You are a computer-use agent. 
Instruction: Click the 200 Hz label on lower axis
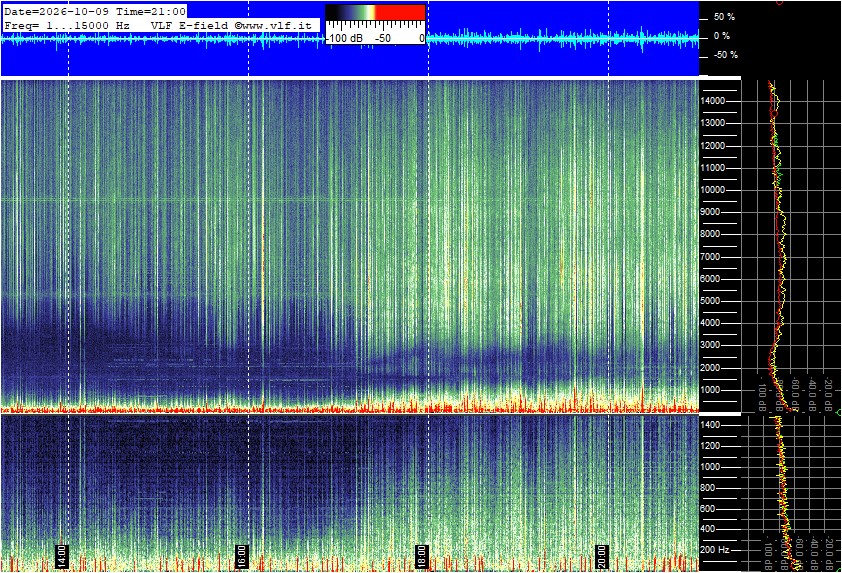[x=715, y=550]
